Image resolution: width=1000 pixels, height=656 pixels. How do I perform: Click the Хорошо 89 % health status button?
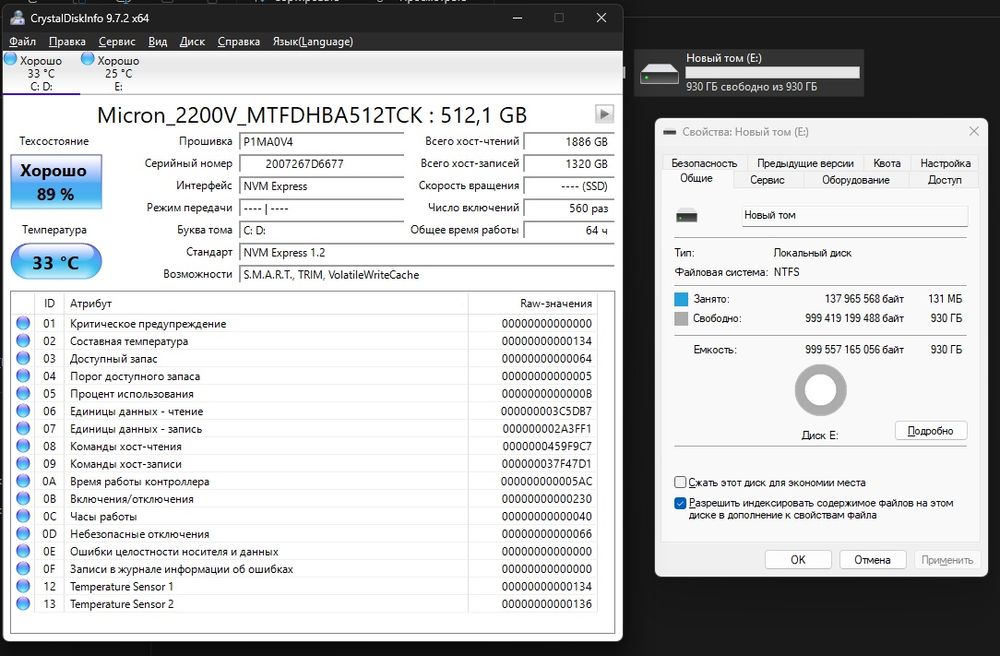[56, 182]
